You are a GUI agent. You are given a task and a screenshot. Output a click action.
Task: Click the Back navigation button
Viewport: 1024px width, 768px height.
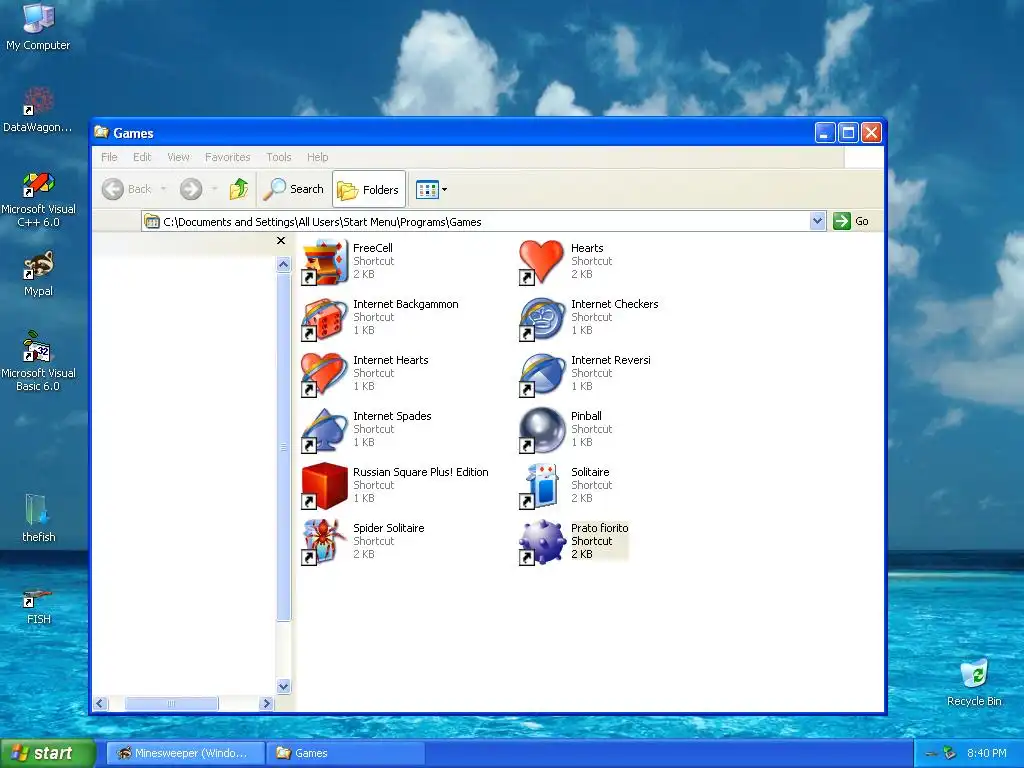click(x=127, y=189)
